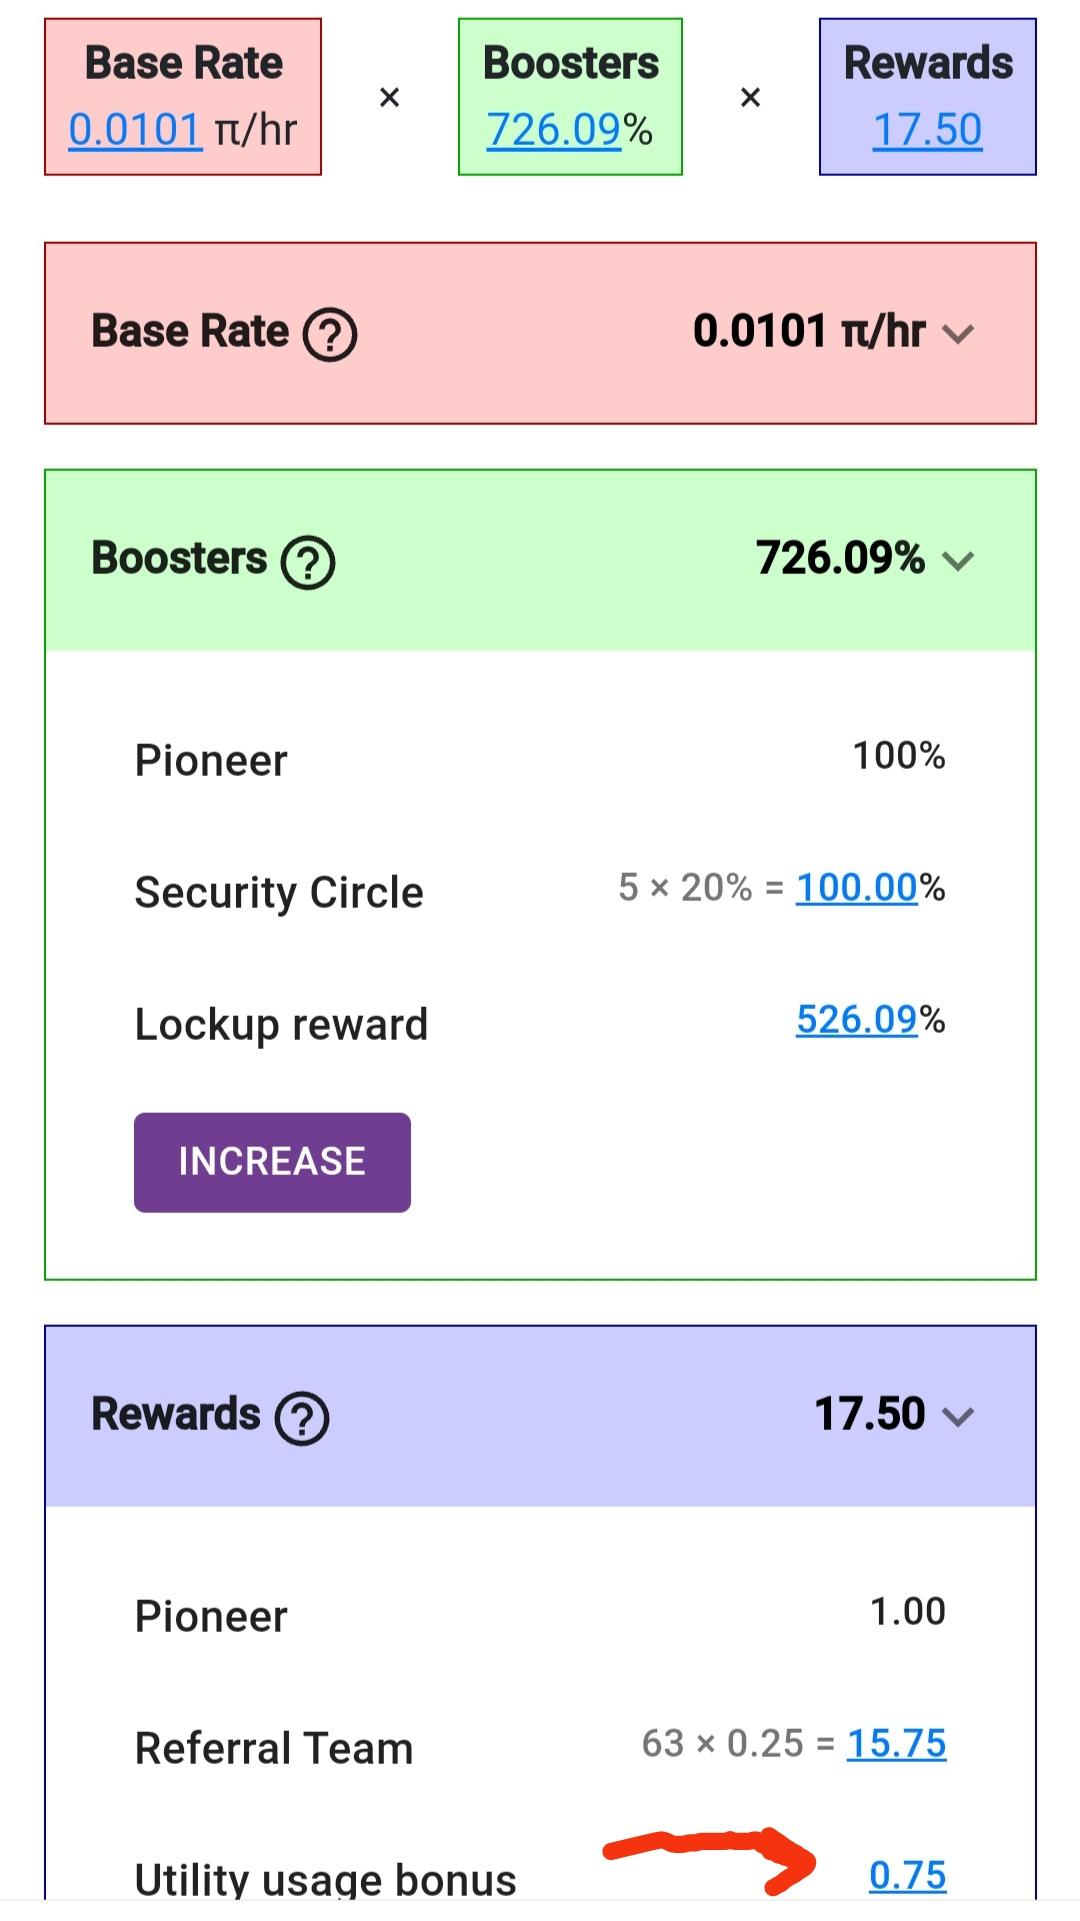Image resolution: width=1080 pixels, height=1921 pixels.
Task: Open the 17.50 rewards link in summary
Action: pyautogui.click(x=927, y=130)
